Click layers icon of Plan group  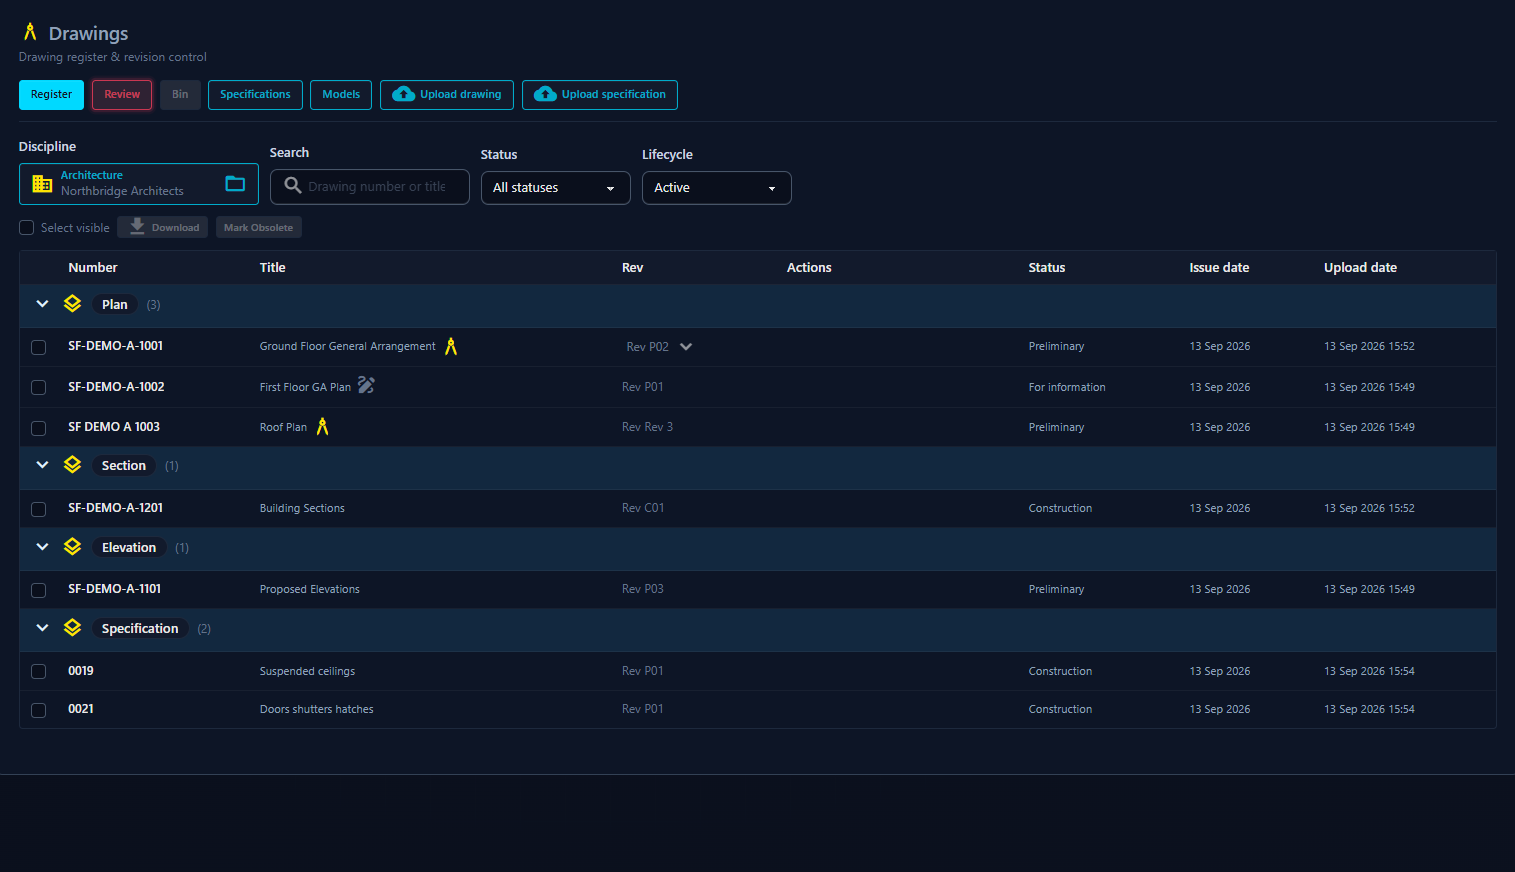72,303
